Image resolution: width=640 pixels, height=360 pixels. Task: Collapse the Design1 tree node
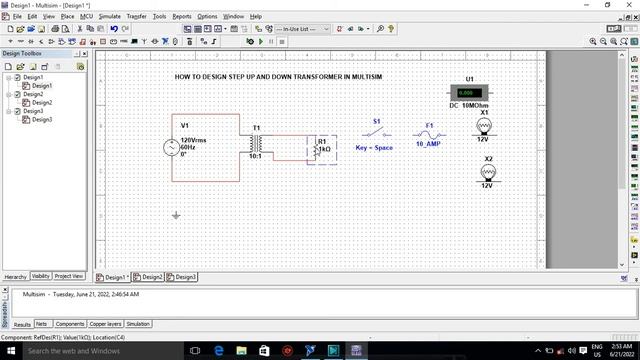coord(9,77)
